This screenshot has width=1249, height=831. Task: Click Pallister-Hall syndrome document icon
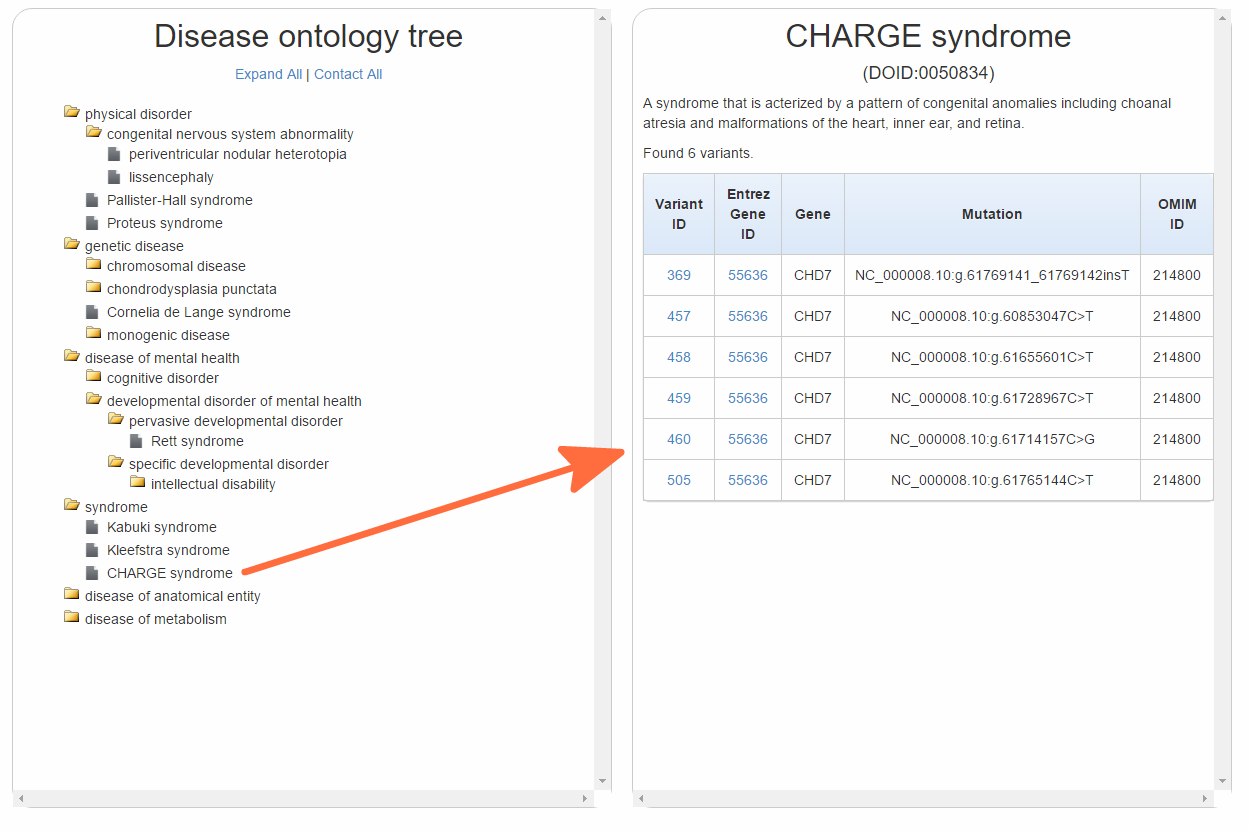92,200
